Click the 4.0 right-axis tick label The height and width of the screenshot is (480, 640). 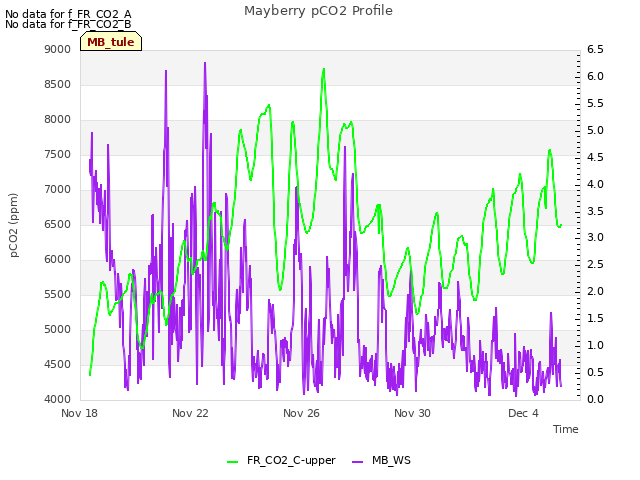(595, 184)
